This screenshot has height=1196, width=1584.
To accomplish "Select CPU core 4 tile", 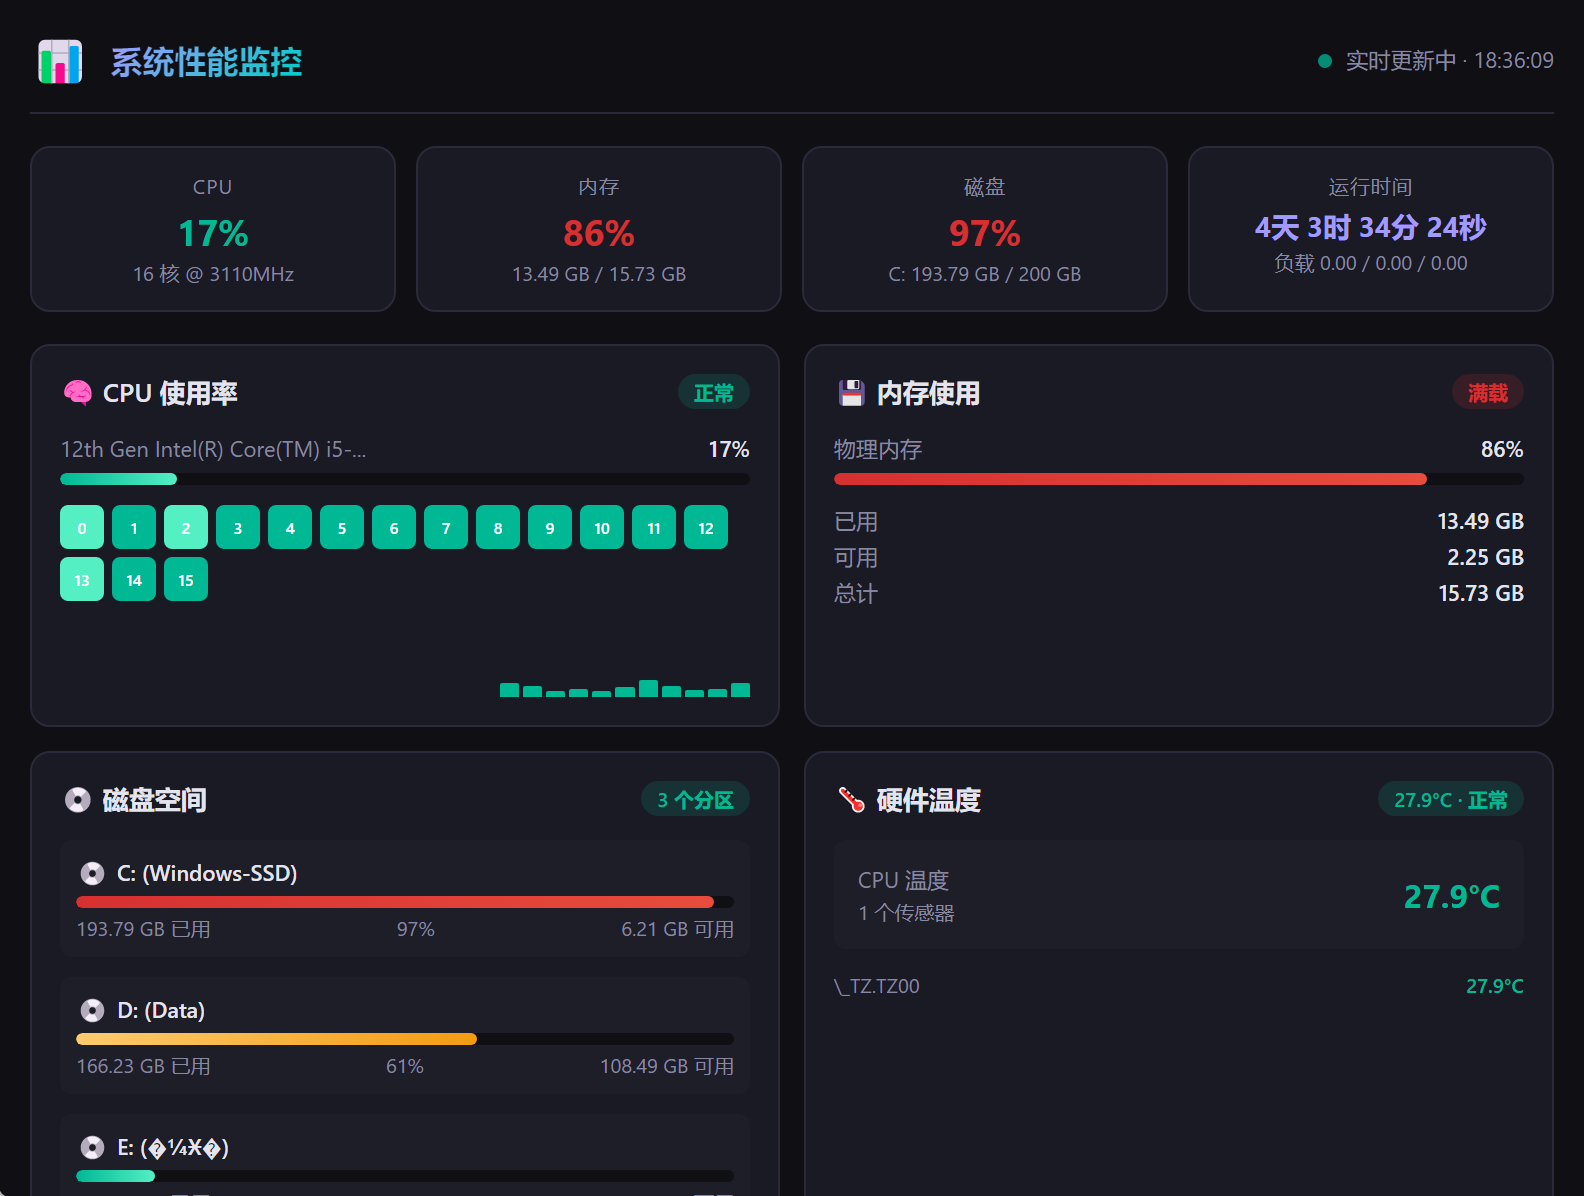I will click(x=290, y=528).
